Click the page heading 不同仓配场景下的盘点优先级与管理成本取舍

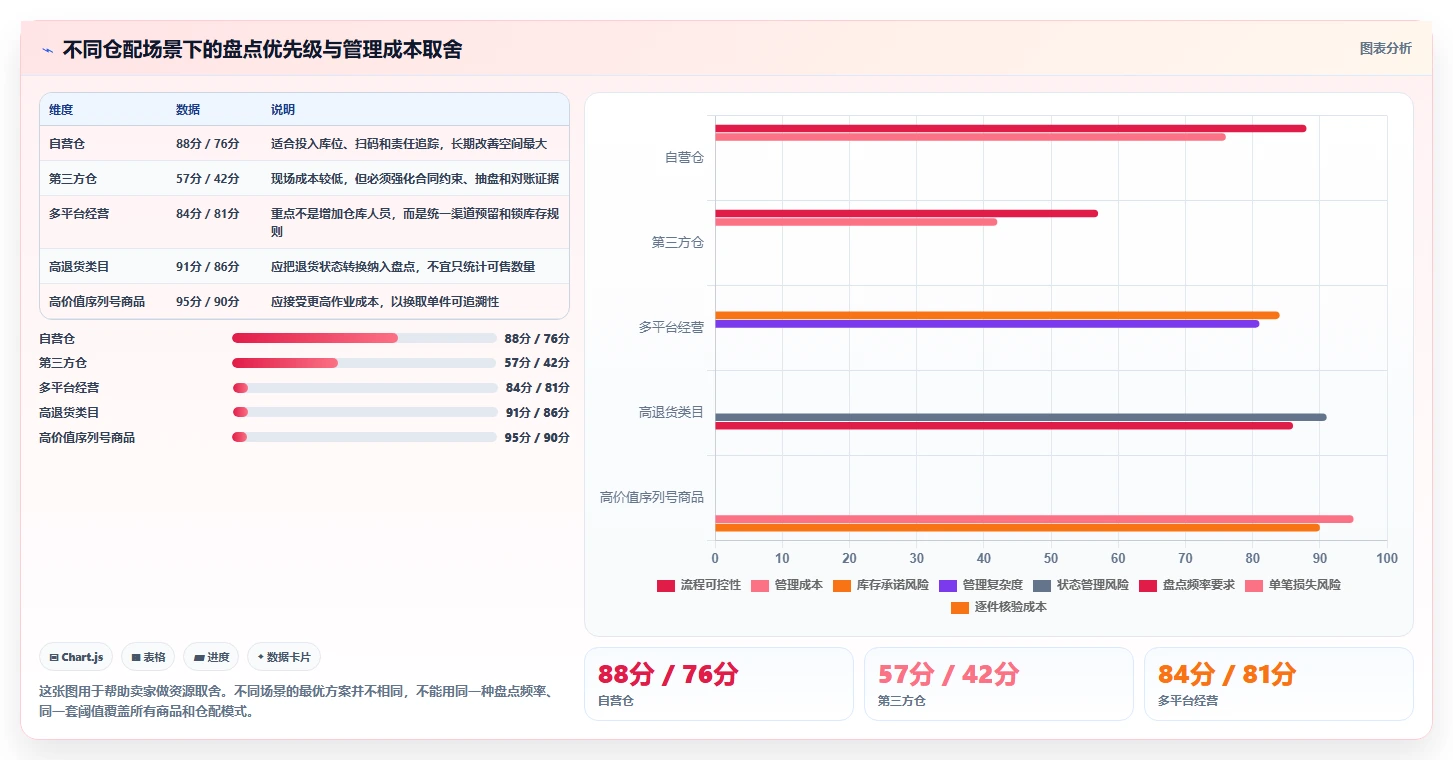click(x=262, y=50)
